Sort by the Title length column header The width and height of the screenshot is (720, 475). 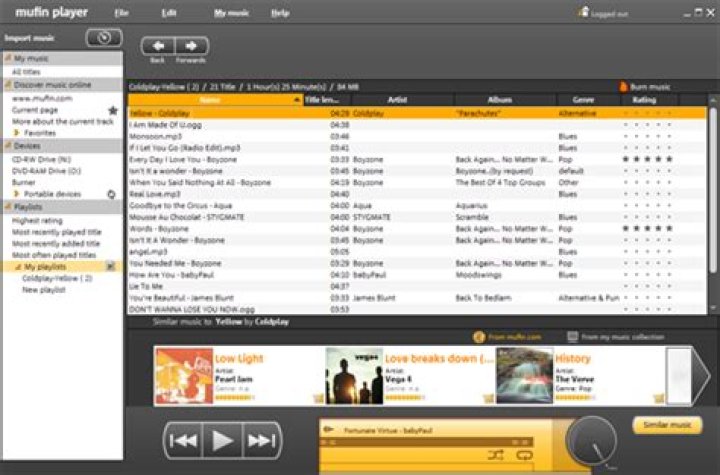tap(327, 100)
